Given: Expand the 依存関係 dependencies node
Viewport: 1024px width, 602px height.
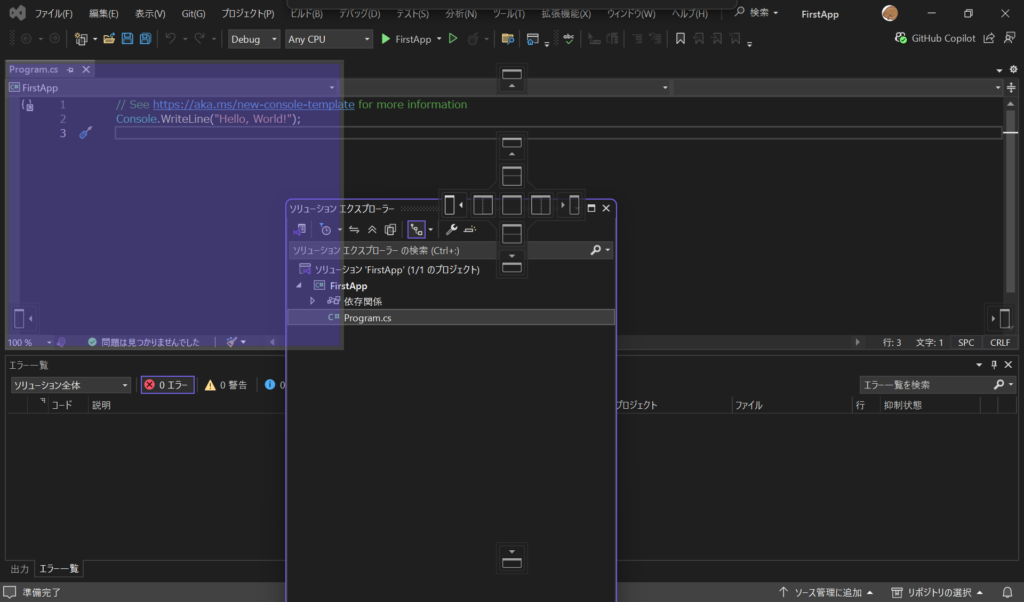Looking at the screenshot, I should coord(312,301).
